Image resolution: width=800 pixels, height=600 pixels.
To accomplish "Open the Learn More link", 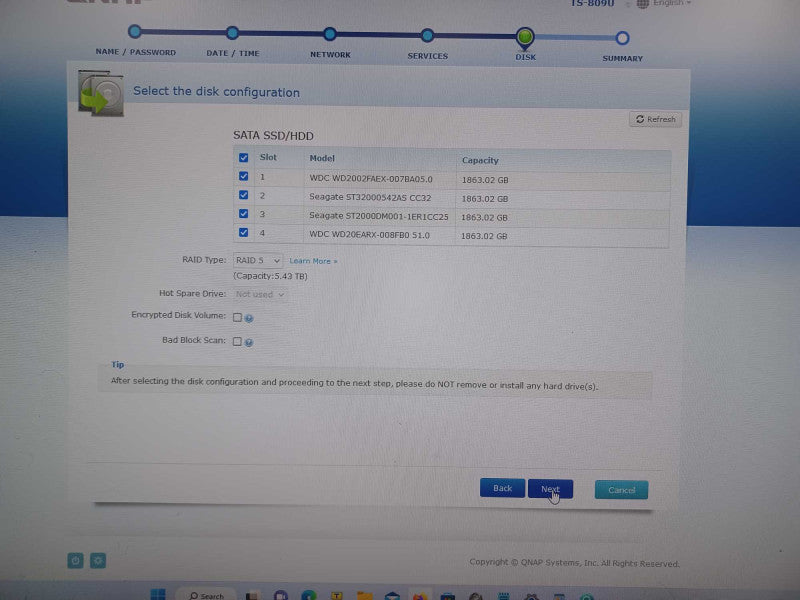I will (x=313, y=261).
